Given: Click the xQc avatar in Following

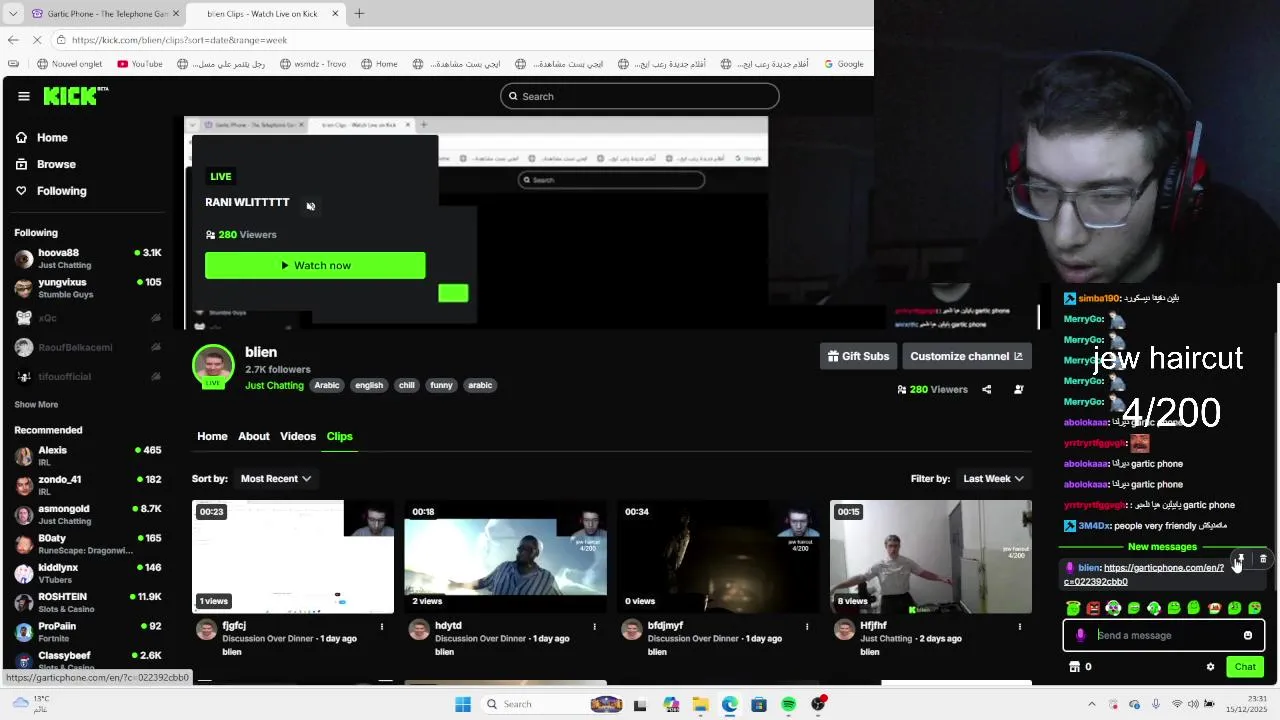Looking at the screenshot, I should pos(24,318).
